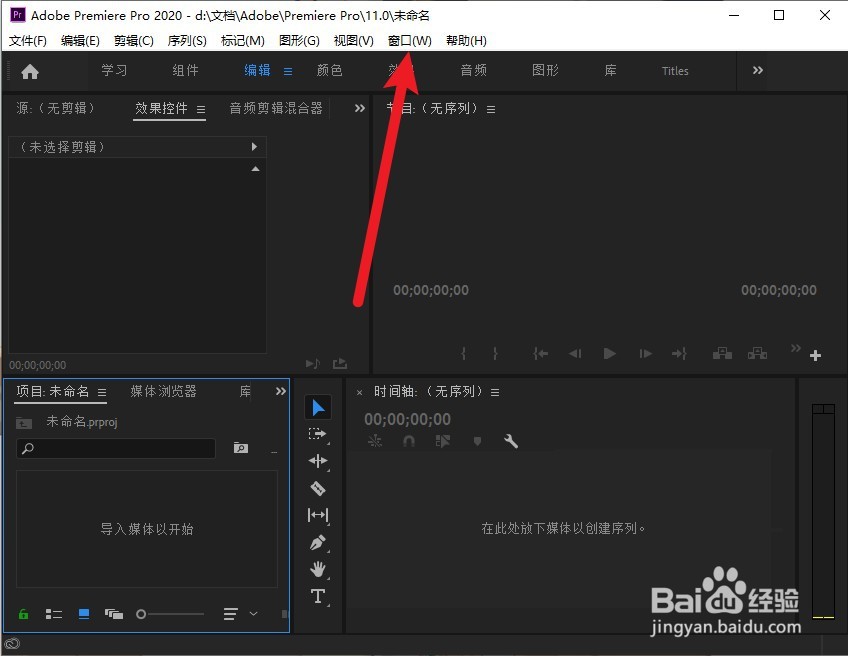Select the Pen tool
848x656 pixels.
[317, 542]
